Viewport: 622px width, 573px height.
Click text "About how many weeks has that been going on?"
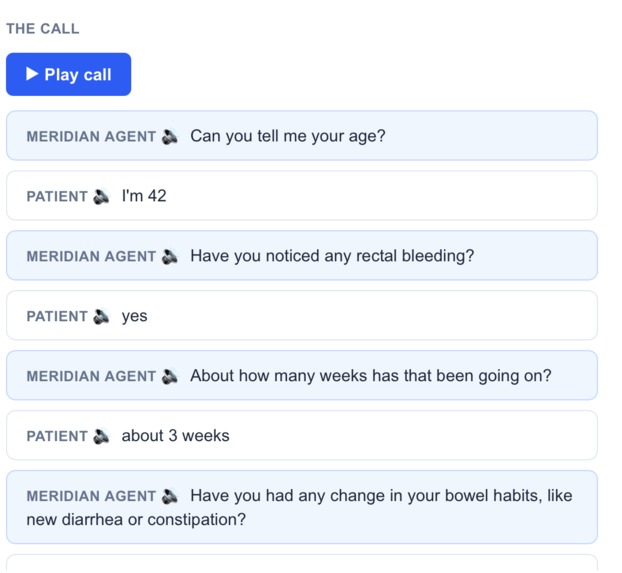(x=371, y=375)
